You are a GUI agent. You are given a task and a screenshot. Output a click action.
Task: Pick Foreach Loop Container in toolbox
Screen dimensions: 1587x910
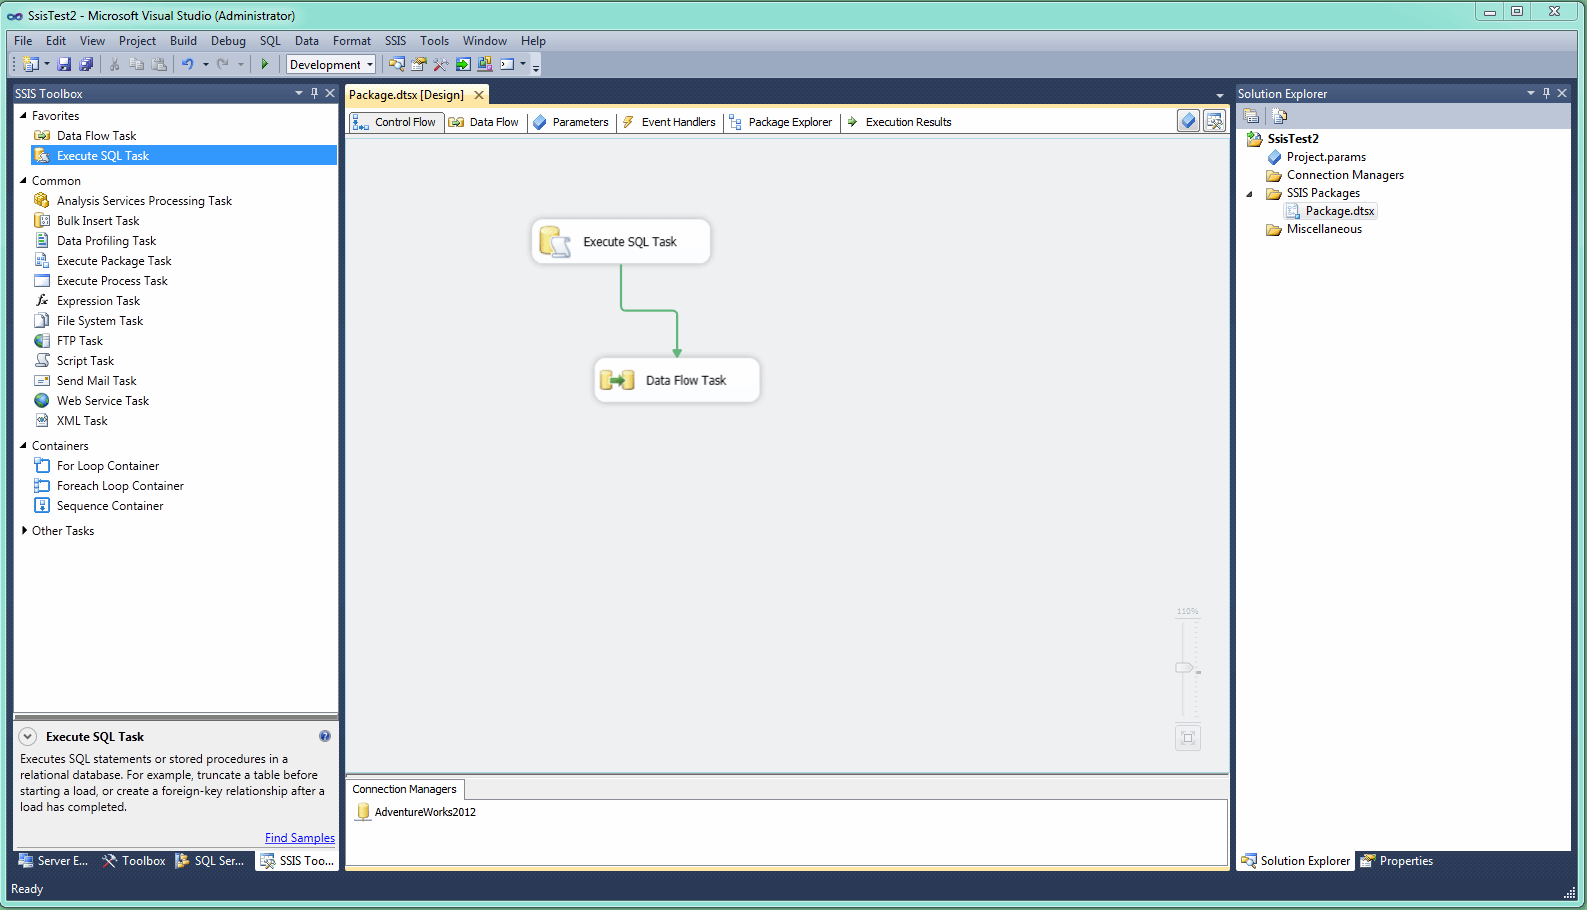tap(120, 486)
